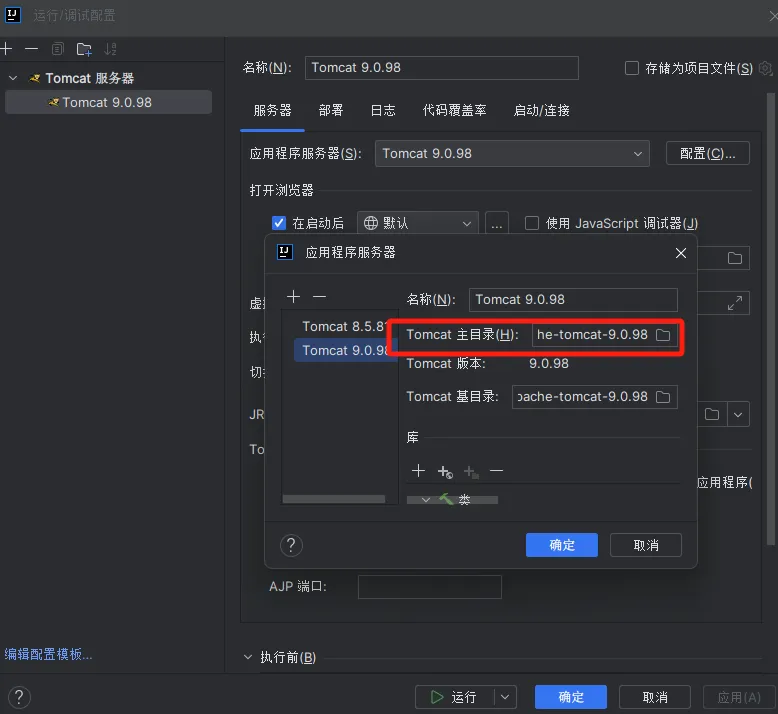Add a library with plus icon under 库
The width and height of the screenshot is (778, 714).
coord(418,471)
